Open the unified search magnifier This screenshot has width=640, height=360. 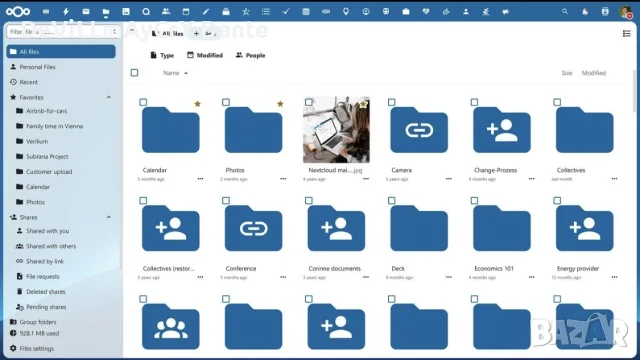point(565,12)
